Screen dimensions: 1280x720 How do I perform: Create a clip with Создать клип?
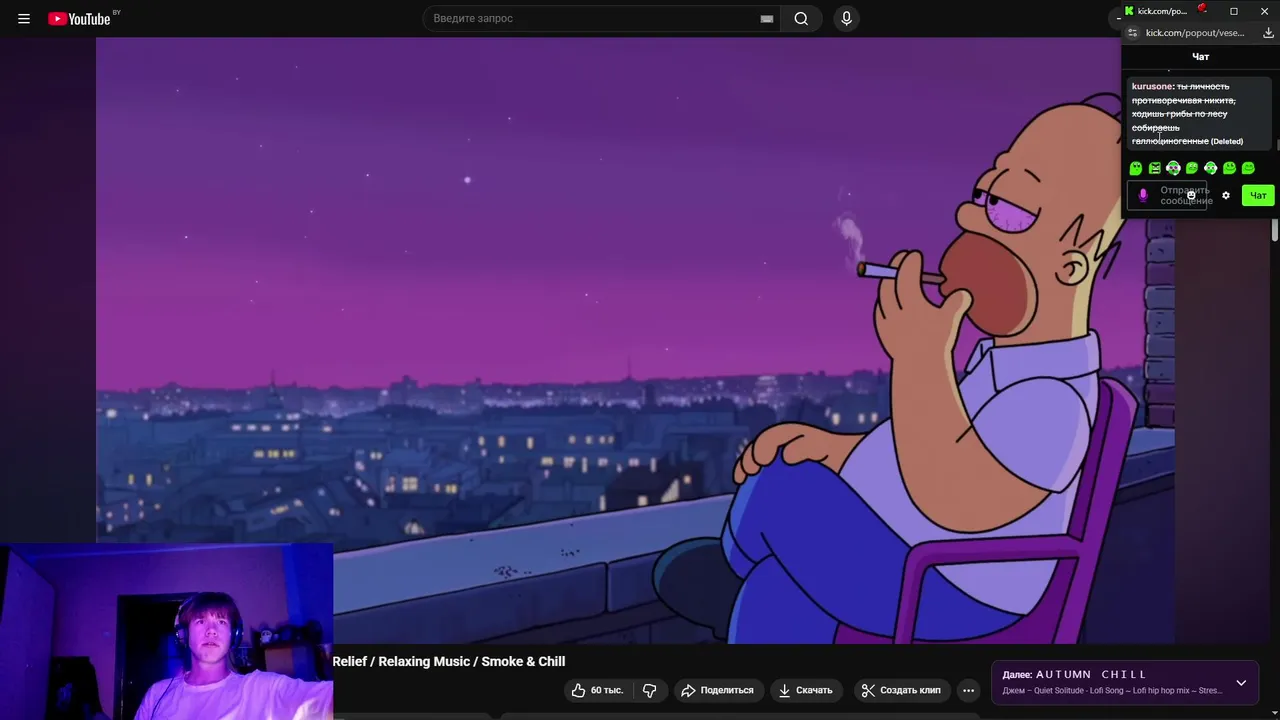click(x=901, y=690)
